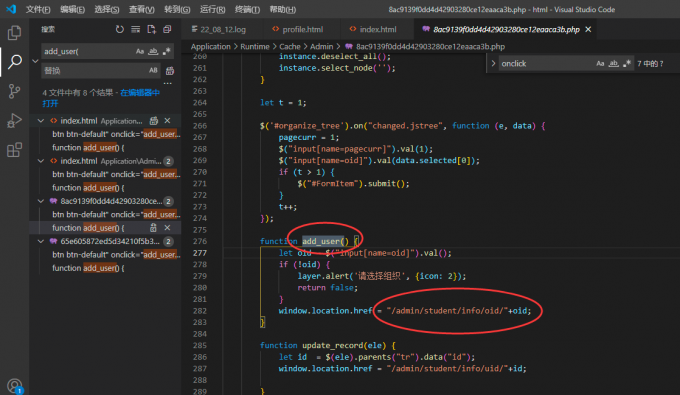Viewport: 680px width, 395px height.
Task: Click Replace All icon beside replace field
Action: [170, 70]
